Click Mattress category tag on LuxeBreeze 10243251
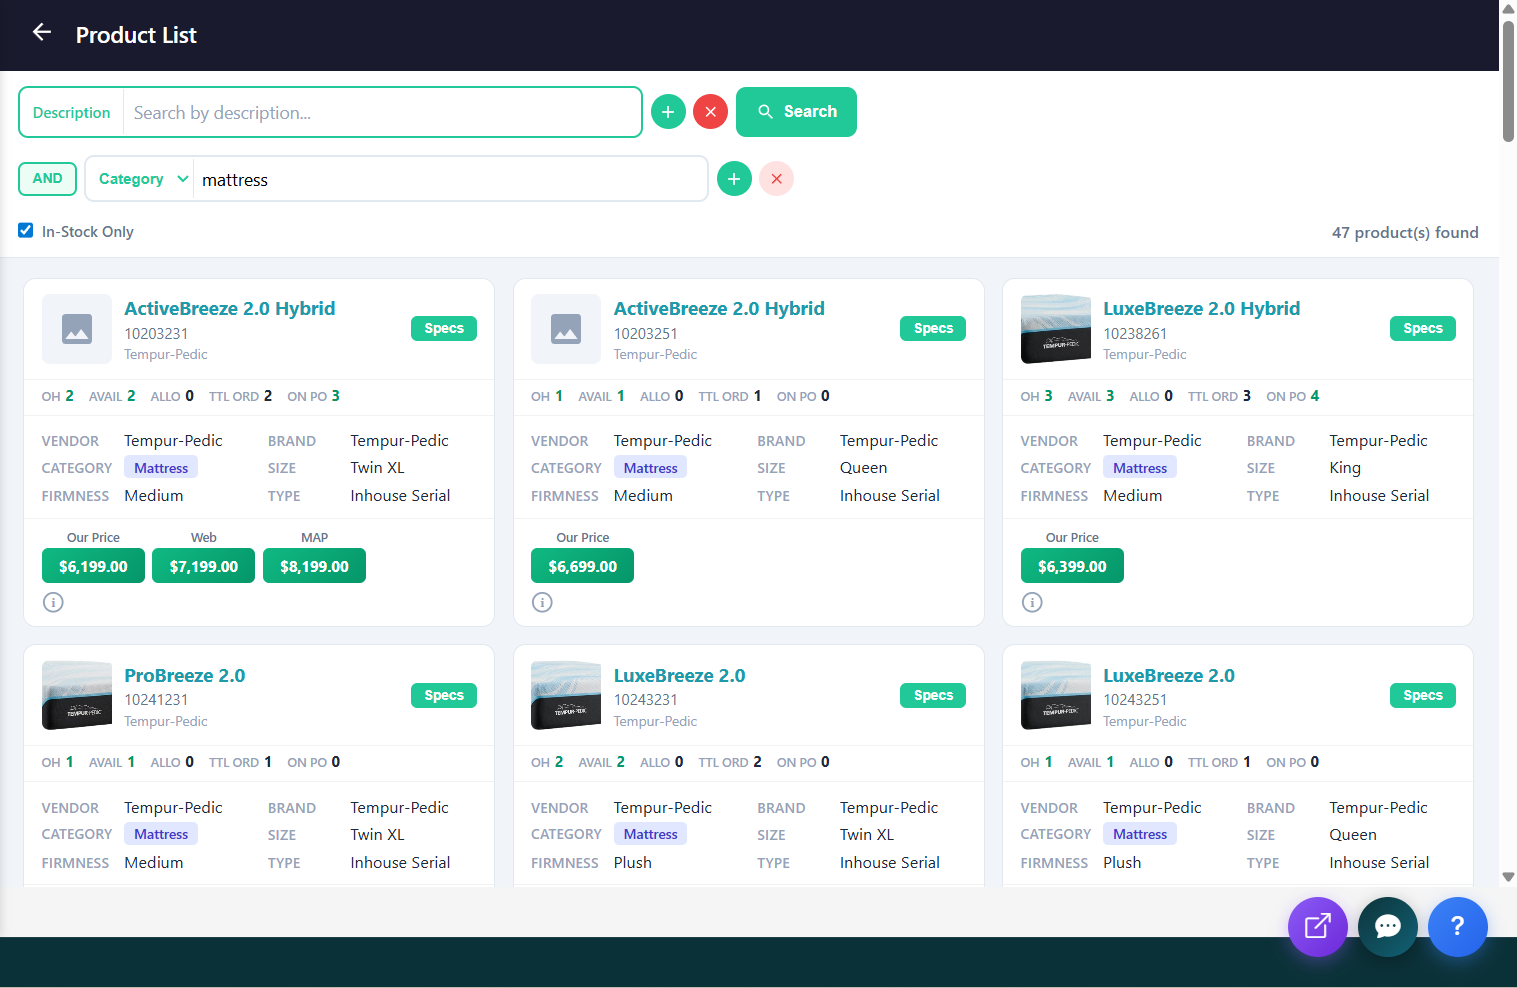This screenshot has width=1517, height=988. click(x=1140, y=834)
